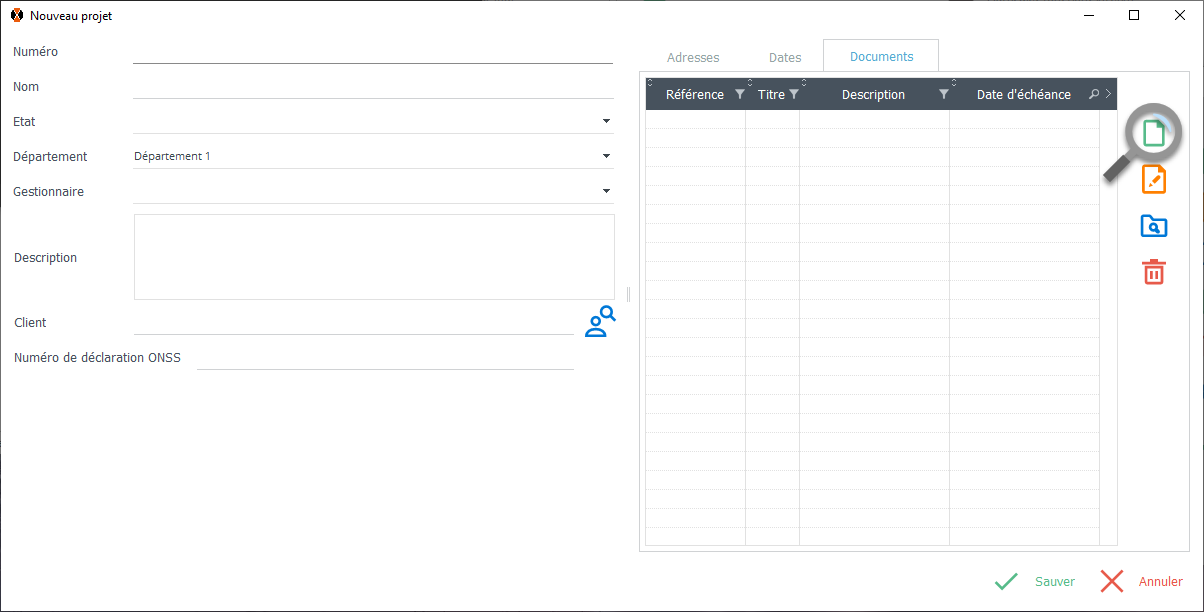Switch to the Adresses tab
This screenshot has width=1204, height=612.
point(693,58)
